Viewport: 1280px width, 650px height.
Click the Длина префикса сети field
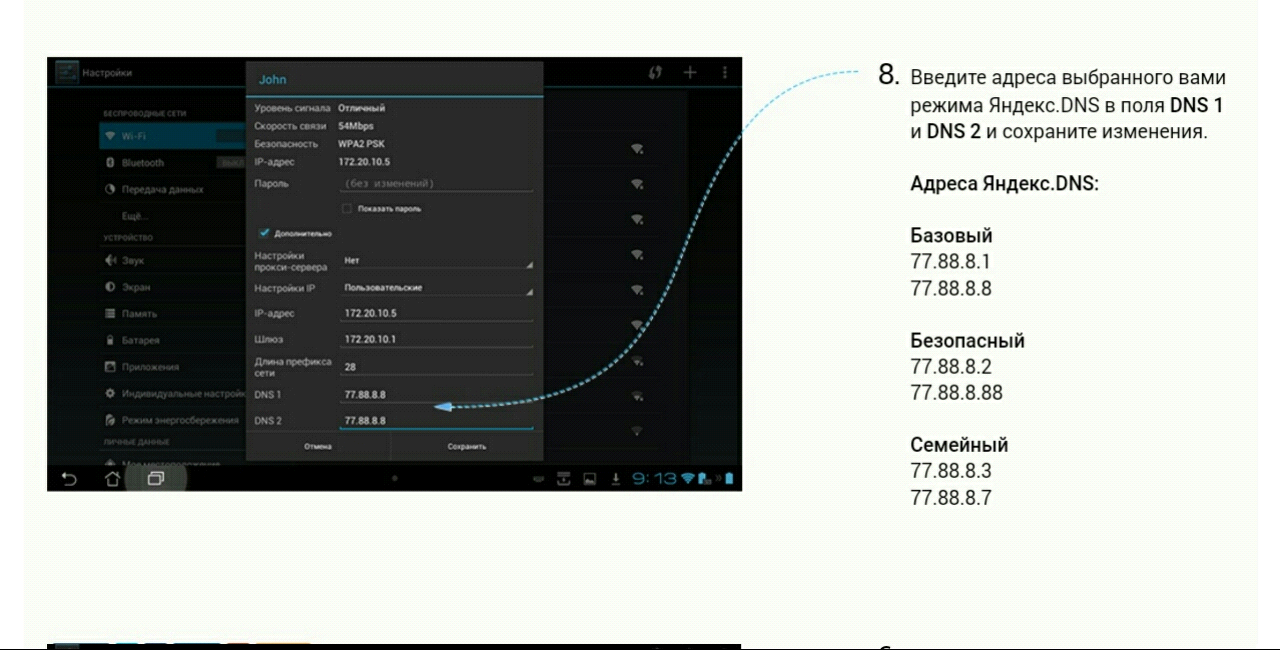[437, 367]
